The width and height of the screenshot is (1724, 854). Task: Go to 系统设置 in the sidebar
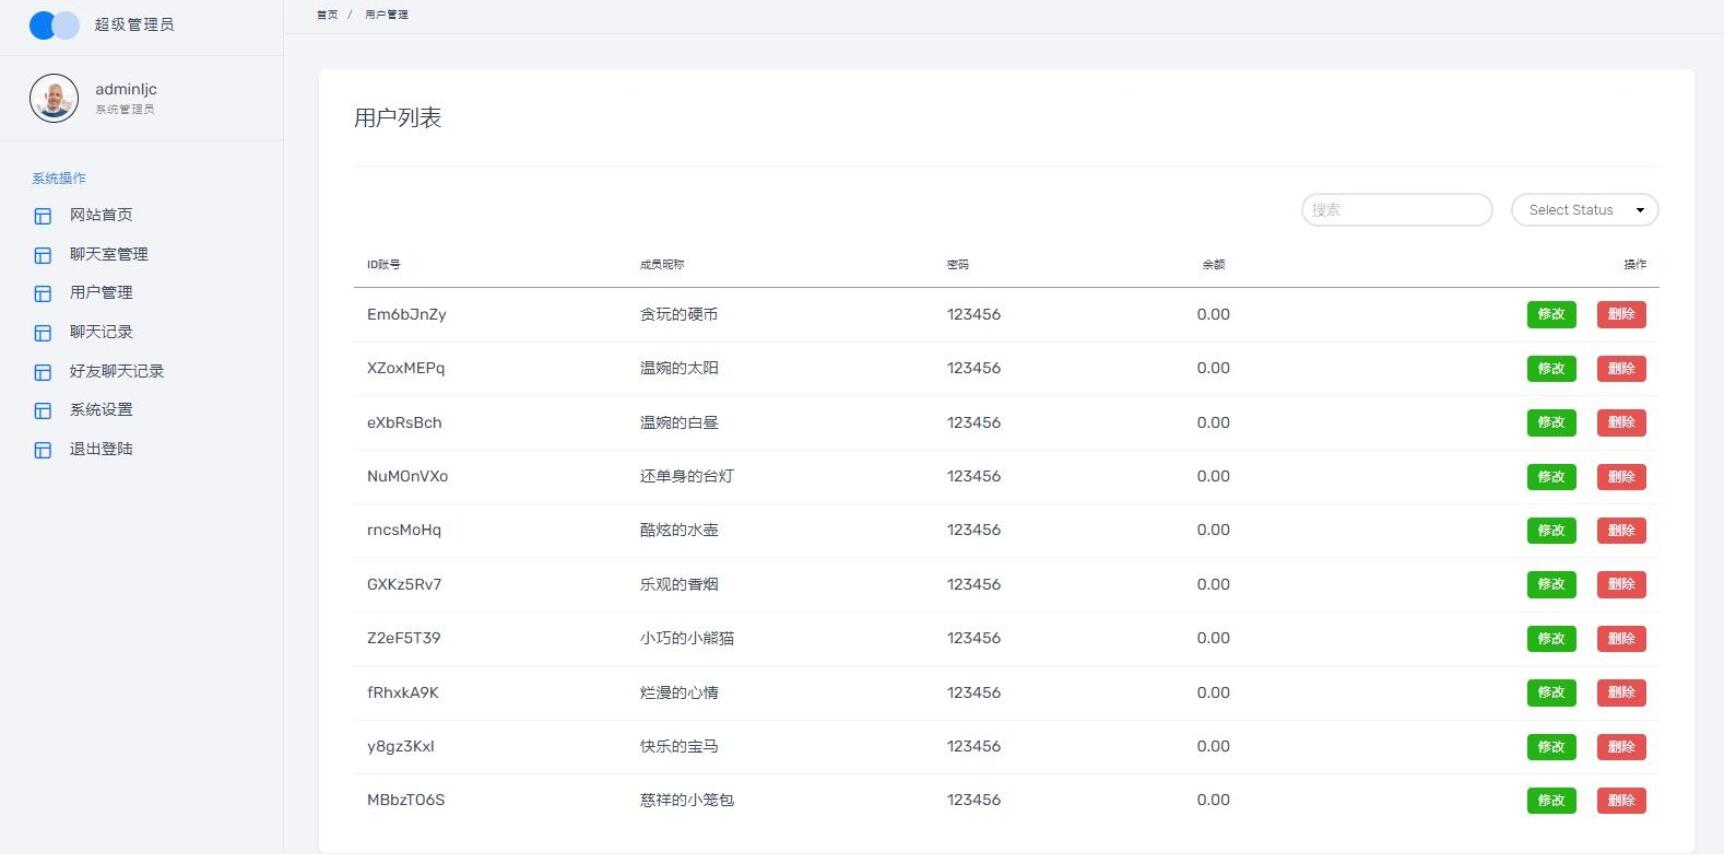click(x=101, y=410)
